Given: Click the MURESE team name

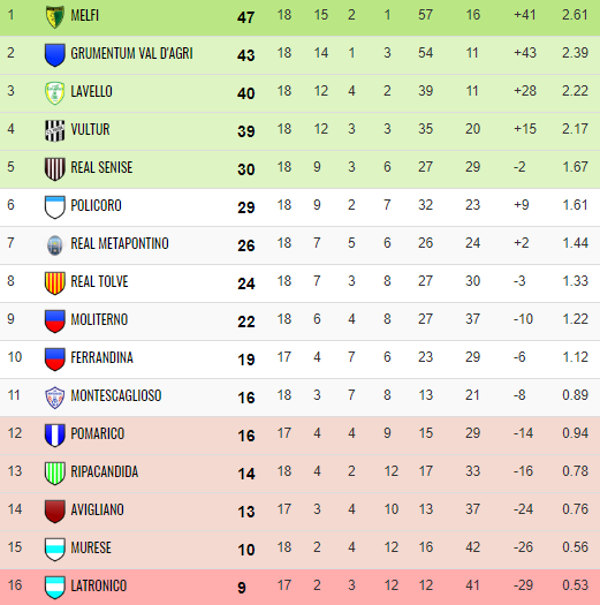Looking at the screenshot, I should 91,548.
